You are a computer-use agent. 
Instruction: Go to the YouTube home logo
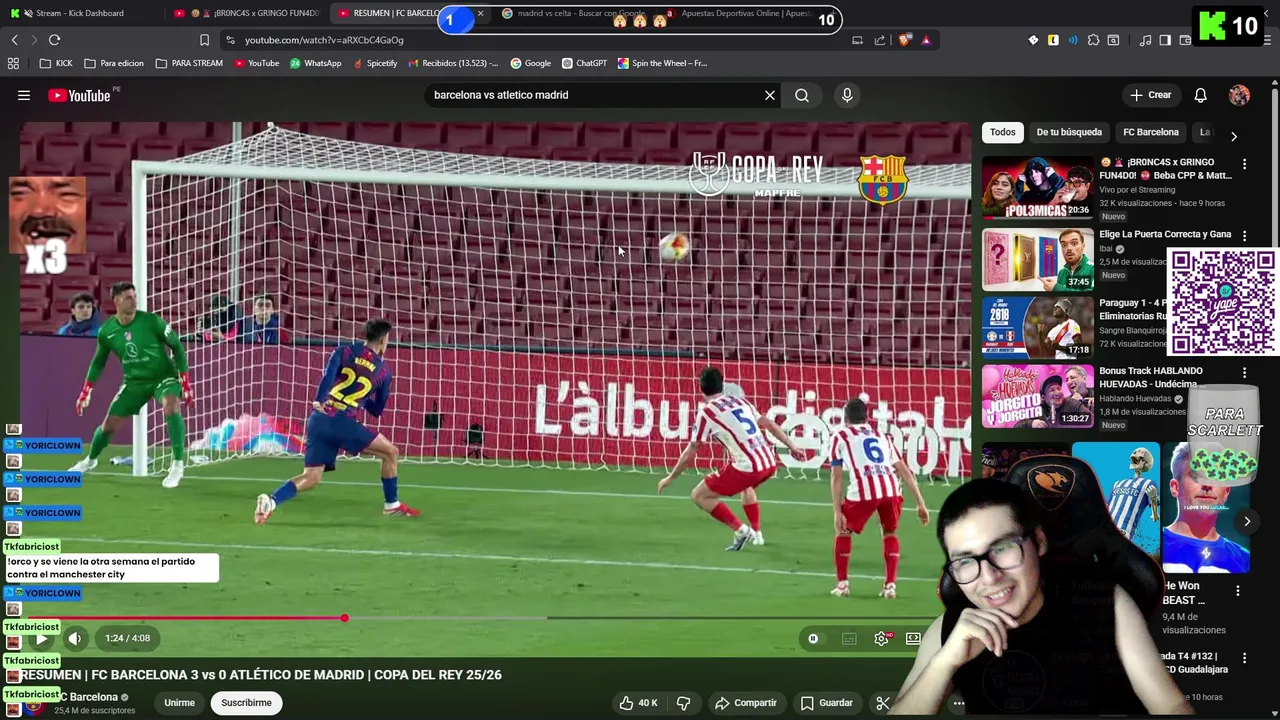click(79, 95)
